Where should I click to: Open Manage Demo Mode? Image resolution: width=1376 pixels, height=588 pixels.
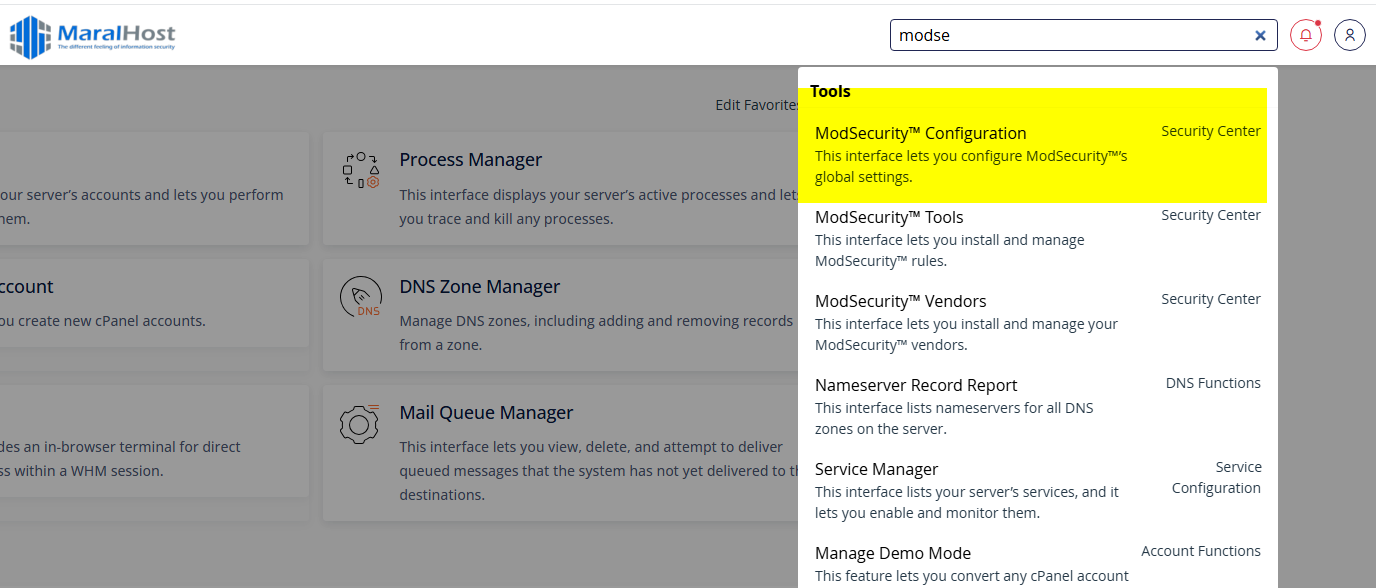pyautogui.click(x=893, y=553)
